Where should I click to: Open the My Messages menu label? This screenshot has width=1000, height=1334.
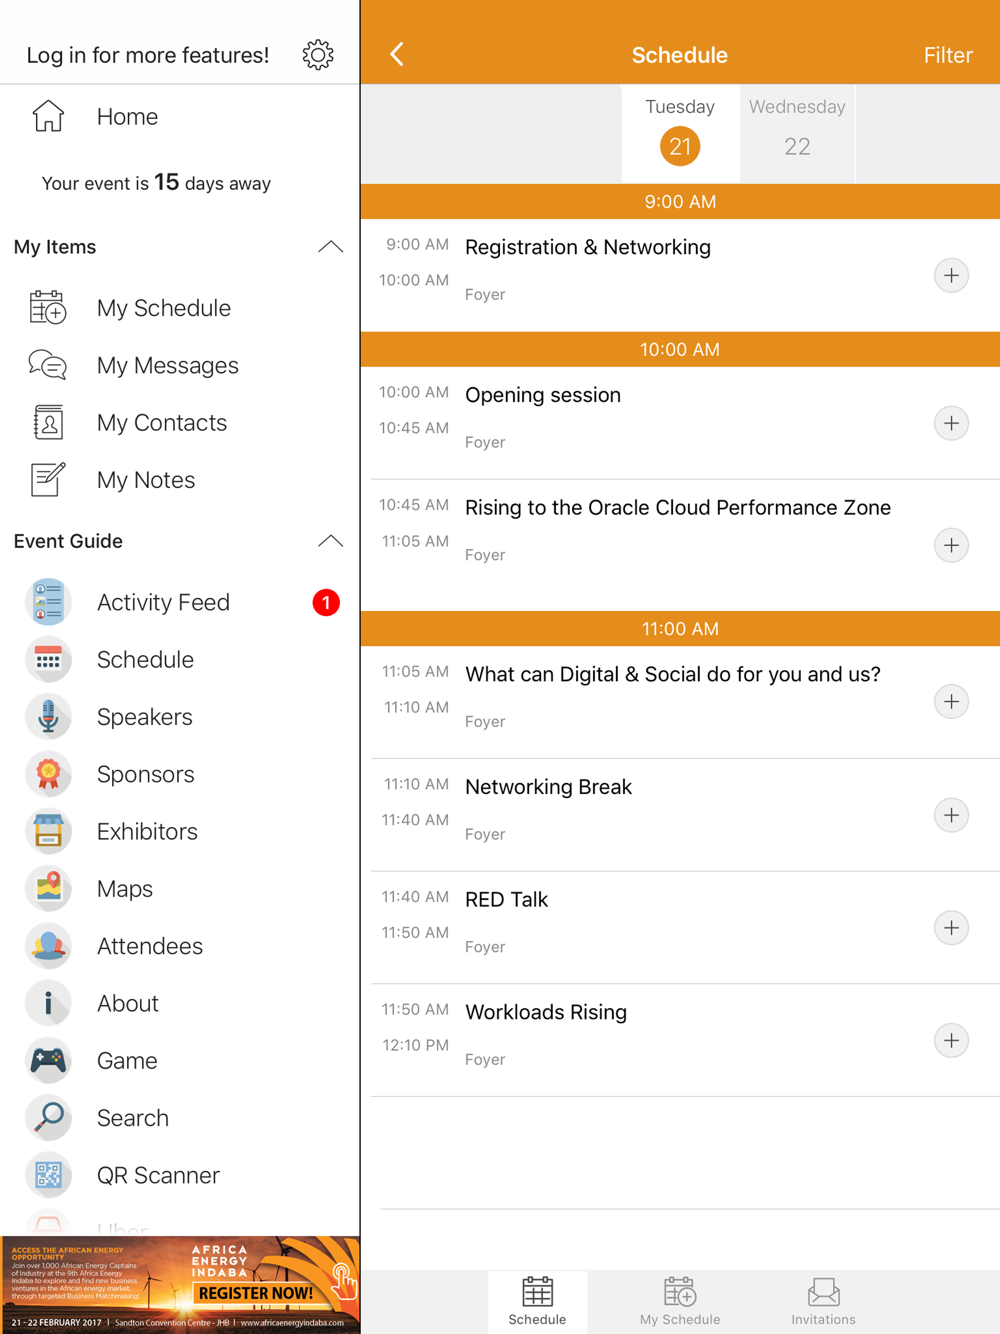[x=168, y=365]
